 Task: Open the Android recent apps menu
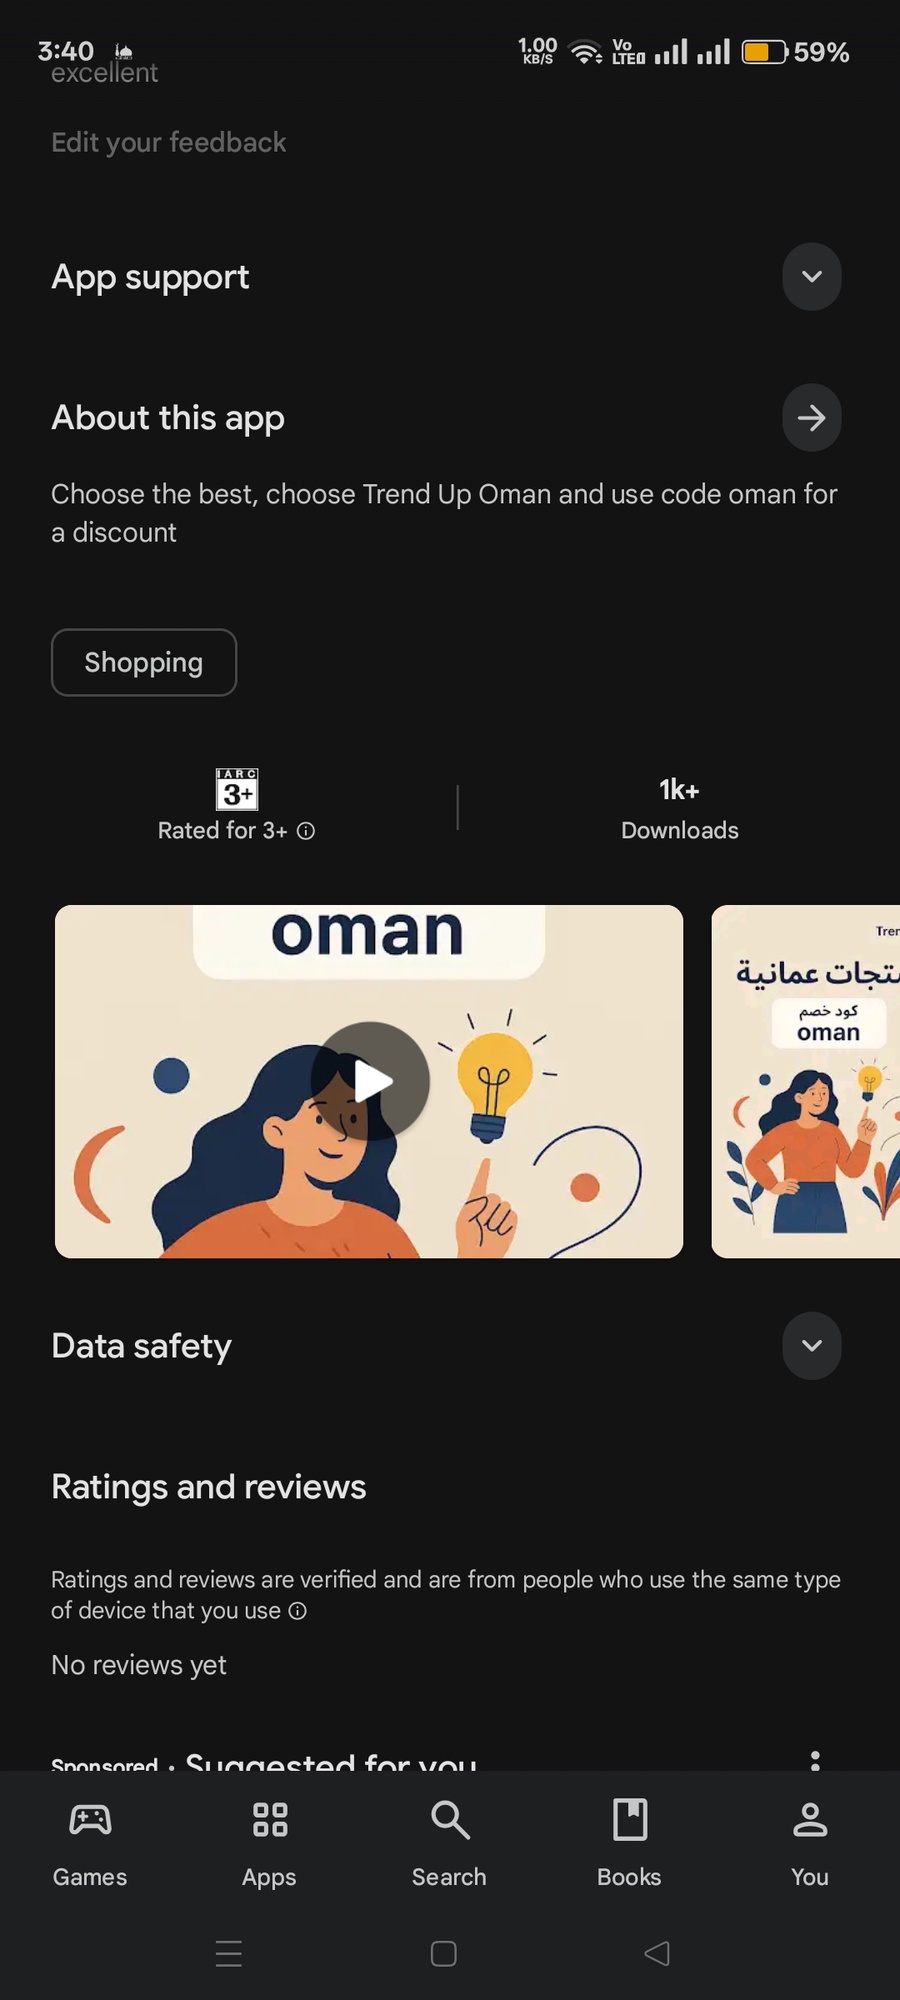[229, 1953]
